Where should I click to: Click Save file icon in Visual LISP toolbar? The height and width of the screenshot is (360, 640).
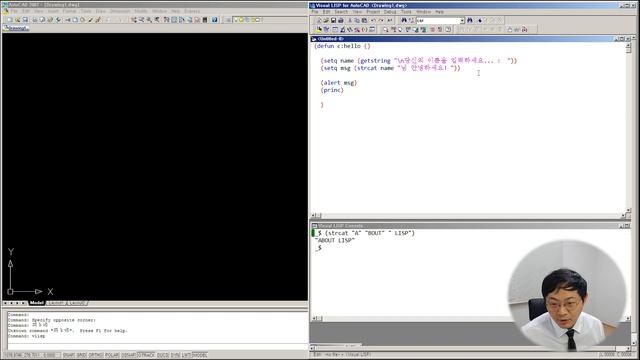tap(333, 20)
